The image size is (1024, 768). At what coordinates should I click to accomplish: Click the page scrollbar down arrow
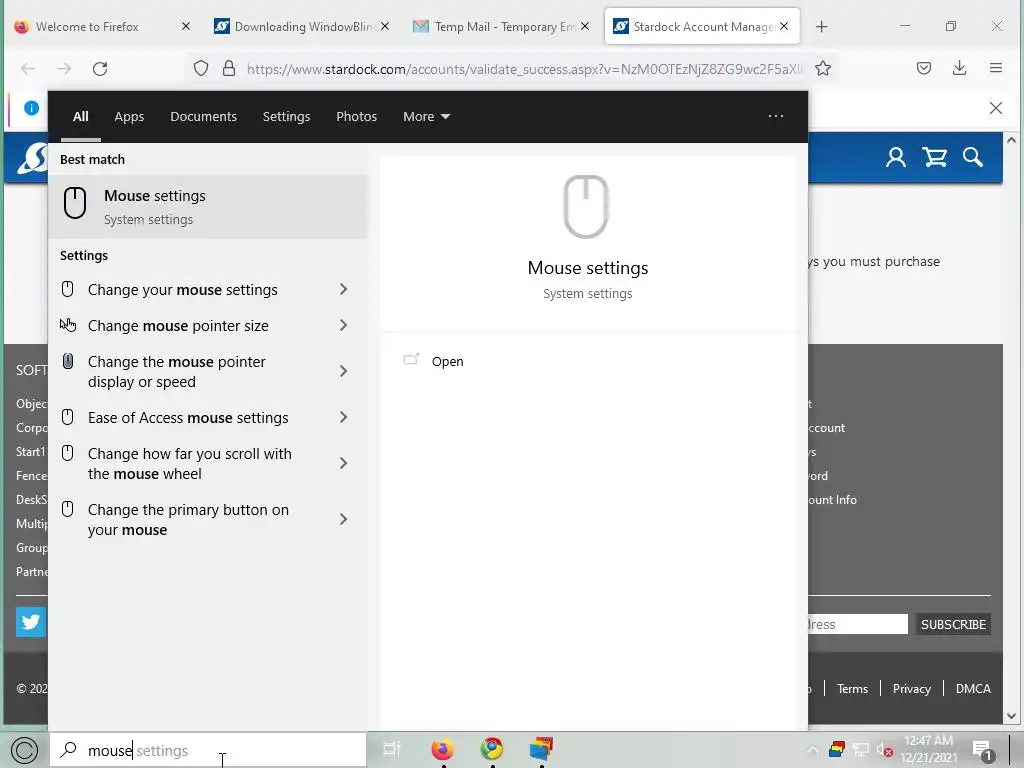click(x=1012, y=716)
